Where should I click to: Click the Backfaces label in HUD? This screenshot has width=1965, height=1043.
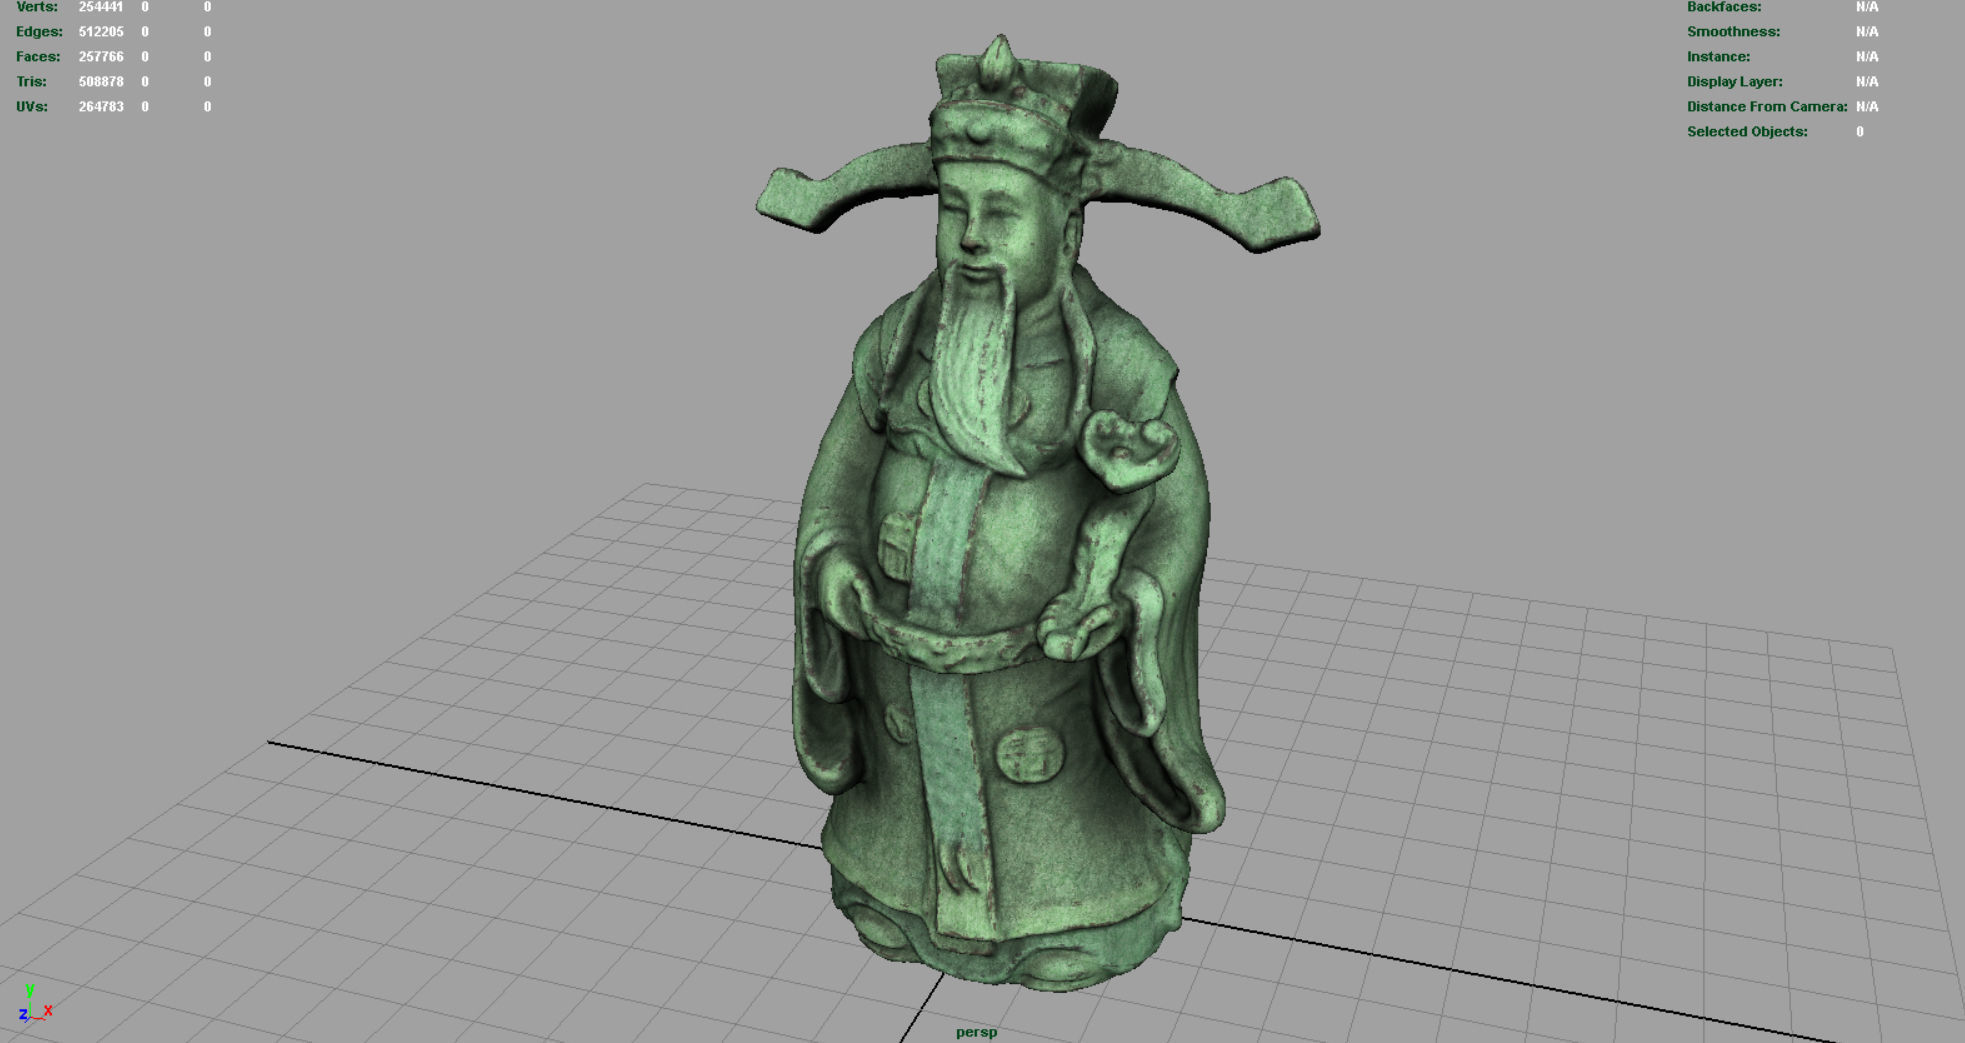[x=1724, y=7]
